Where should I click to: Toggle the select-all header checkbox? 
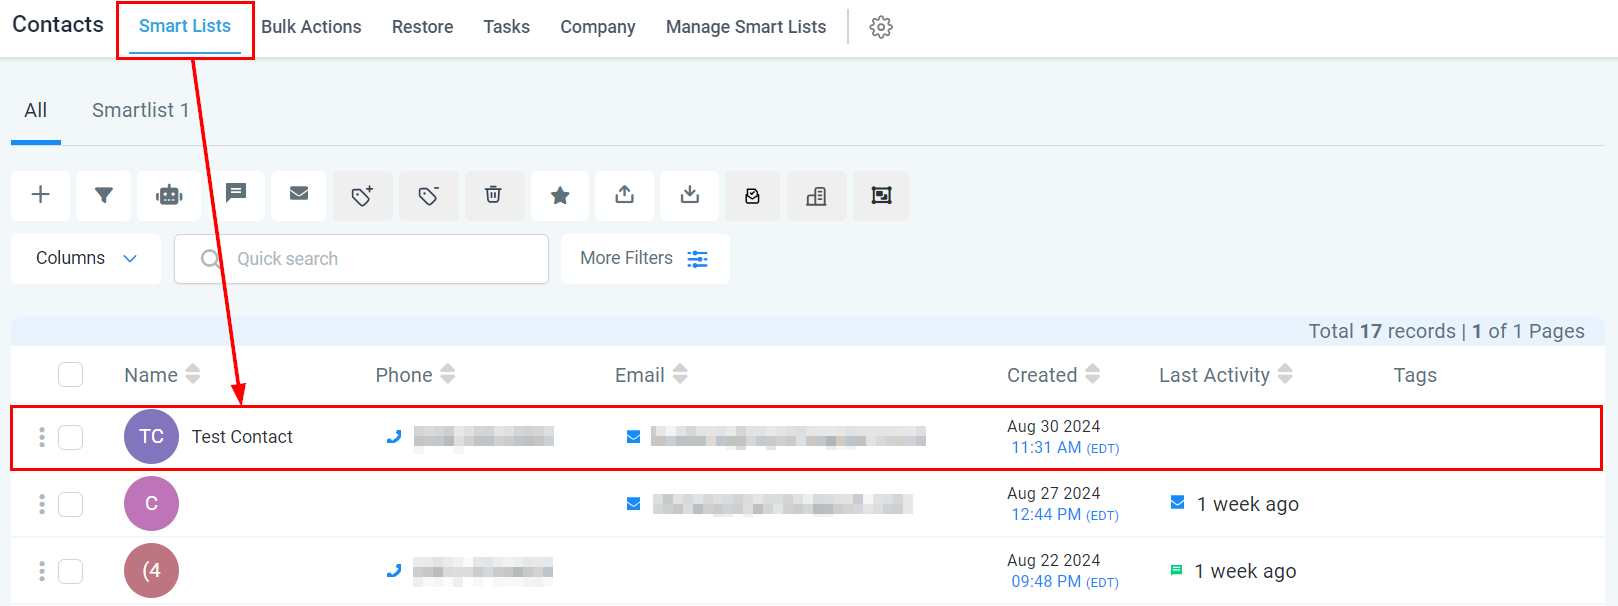click(71, 374)
